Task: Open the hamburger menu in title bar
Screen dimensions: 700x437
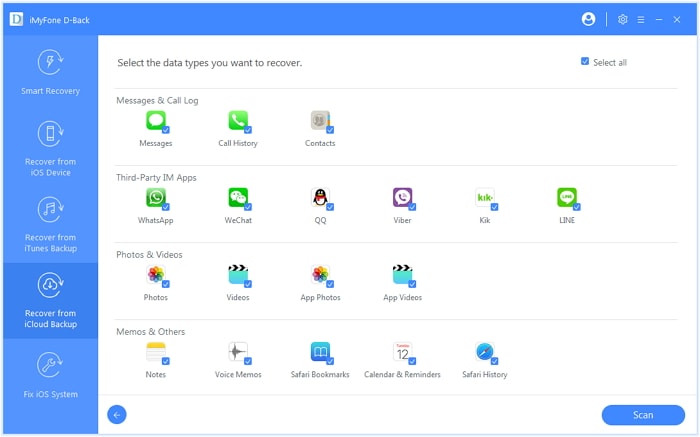Action: [641, 20]
